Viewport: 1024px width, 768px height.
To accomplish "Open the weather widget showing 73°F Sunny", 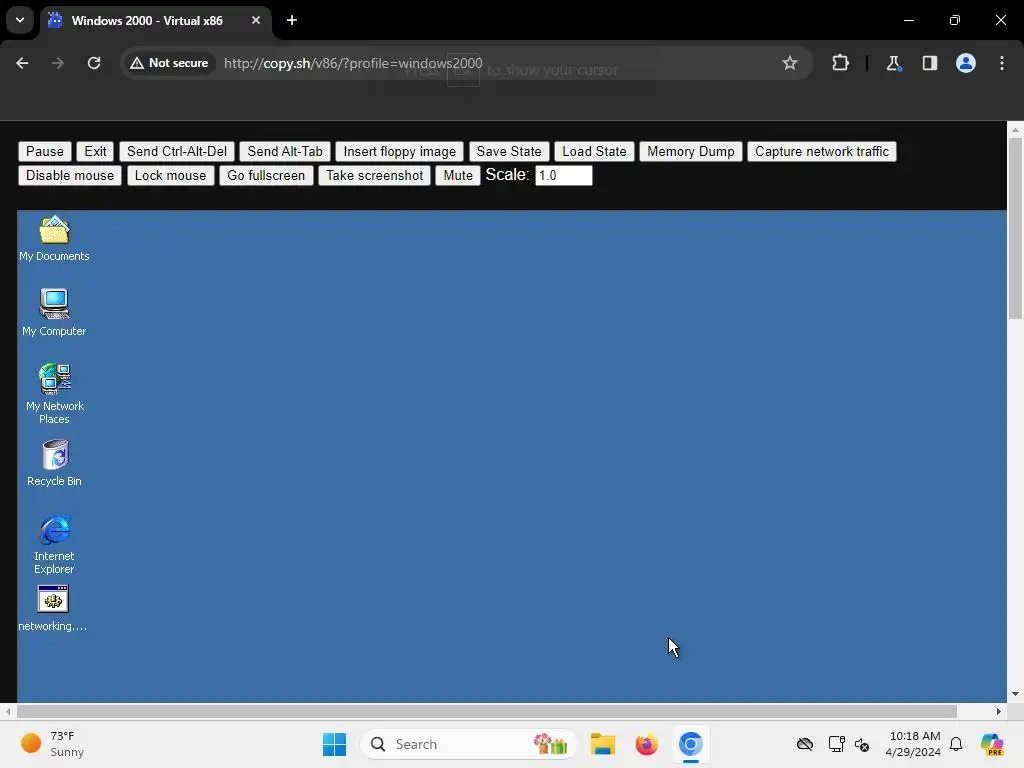I will [x=52, y=744].
